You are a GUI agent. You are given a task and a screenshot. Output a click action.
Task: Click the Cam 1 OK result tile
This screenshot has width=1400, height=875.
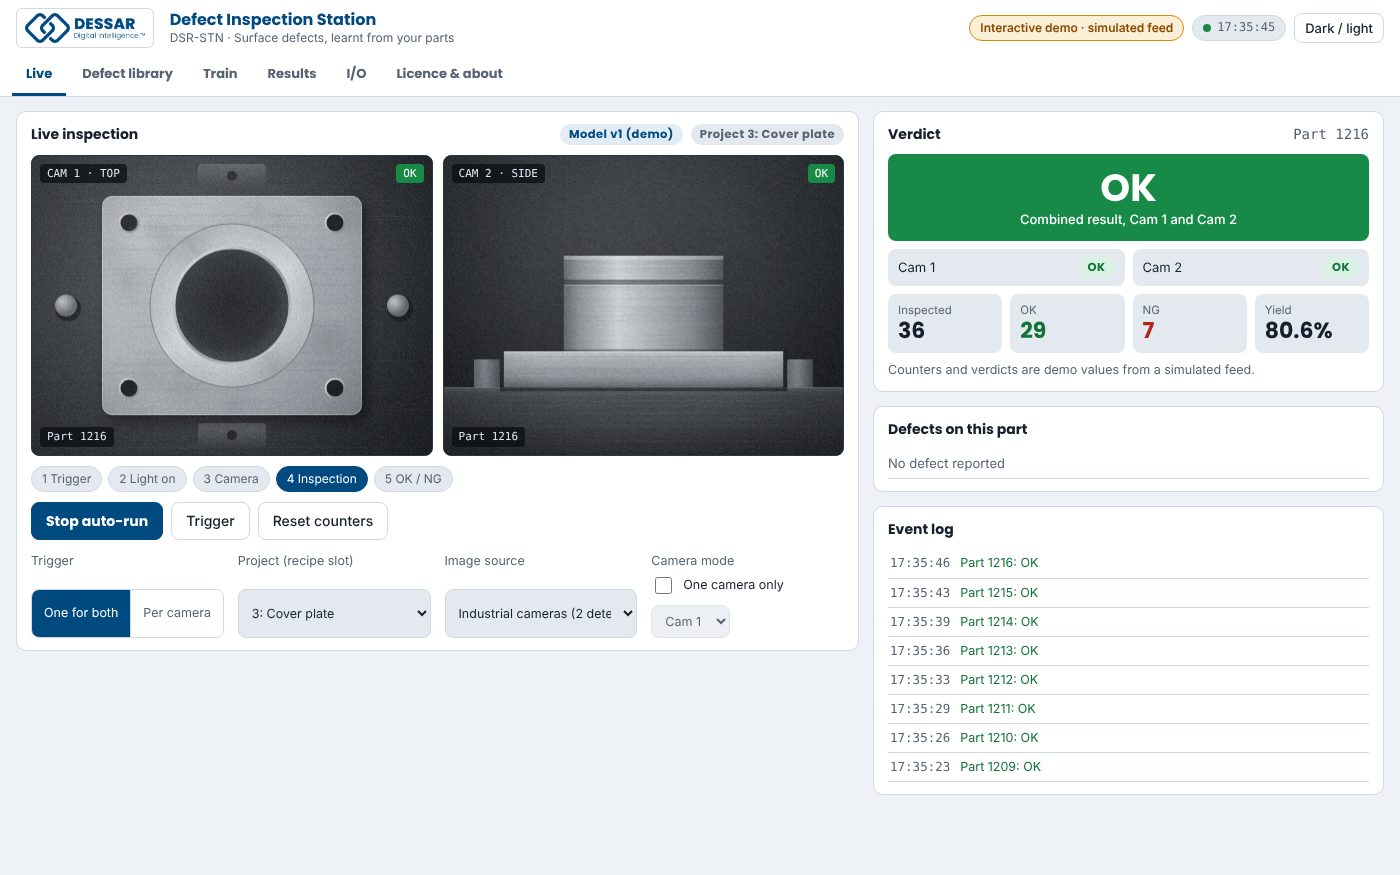click(x=1006, y=267)
